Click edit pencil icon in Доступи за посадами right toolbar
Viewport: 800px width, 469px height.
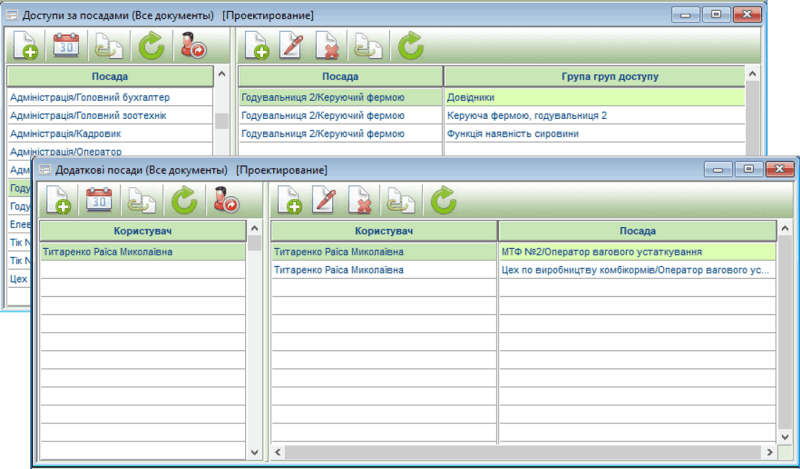pos(290,45)
